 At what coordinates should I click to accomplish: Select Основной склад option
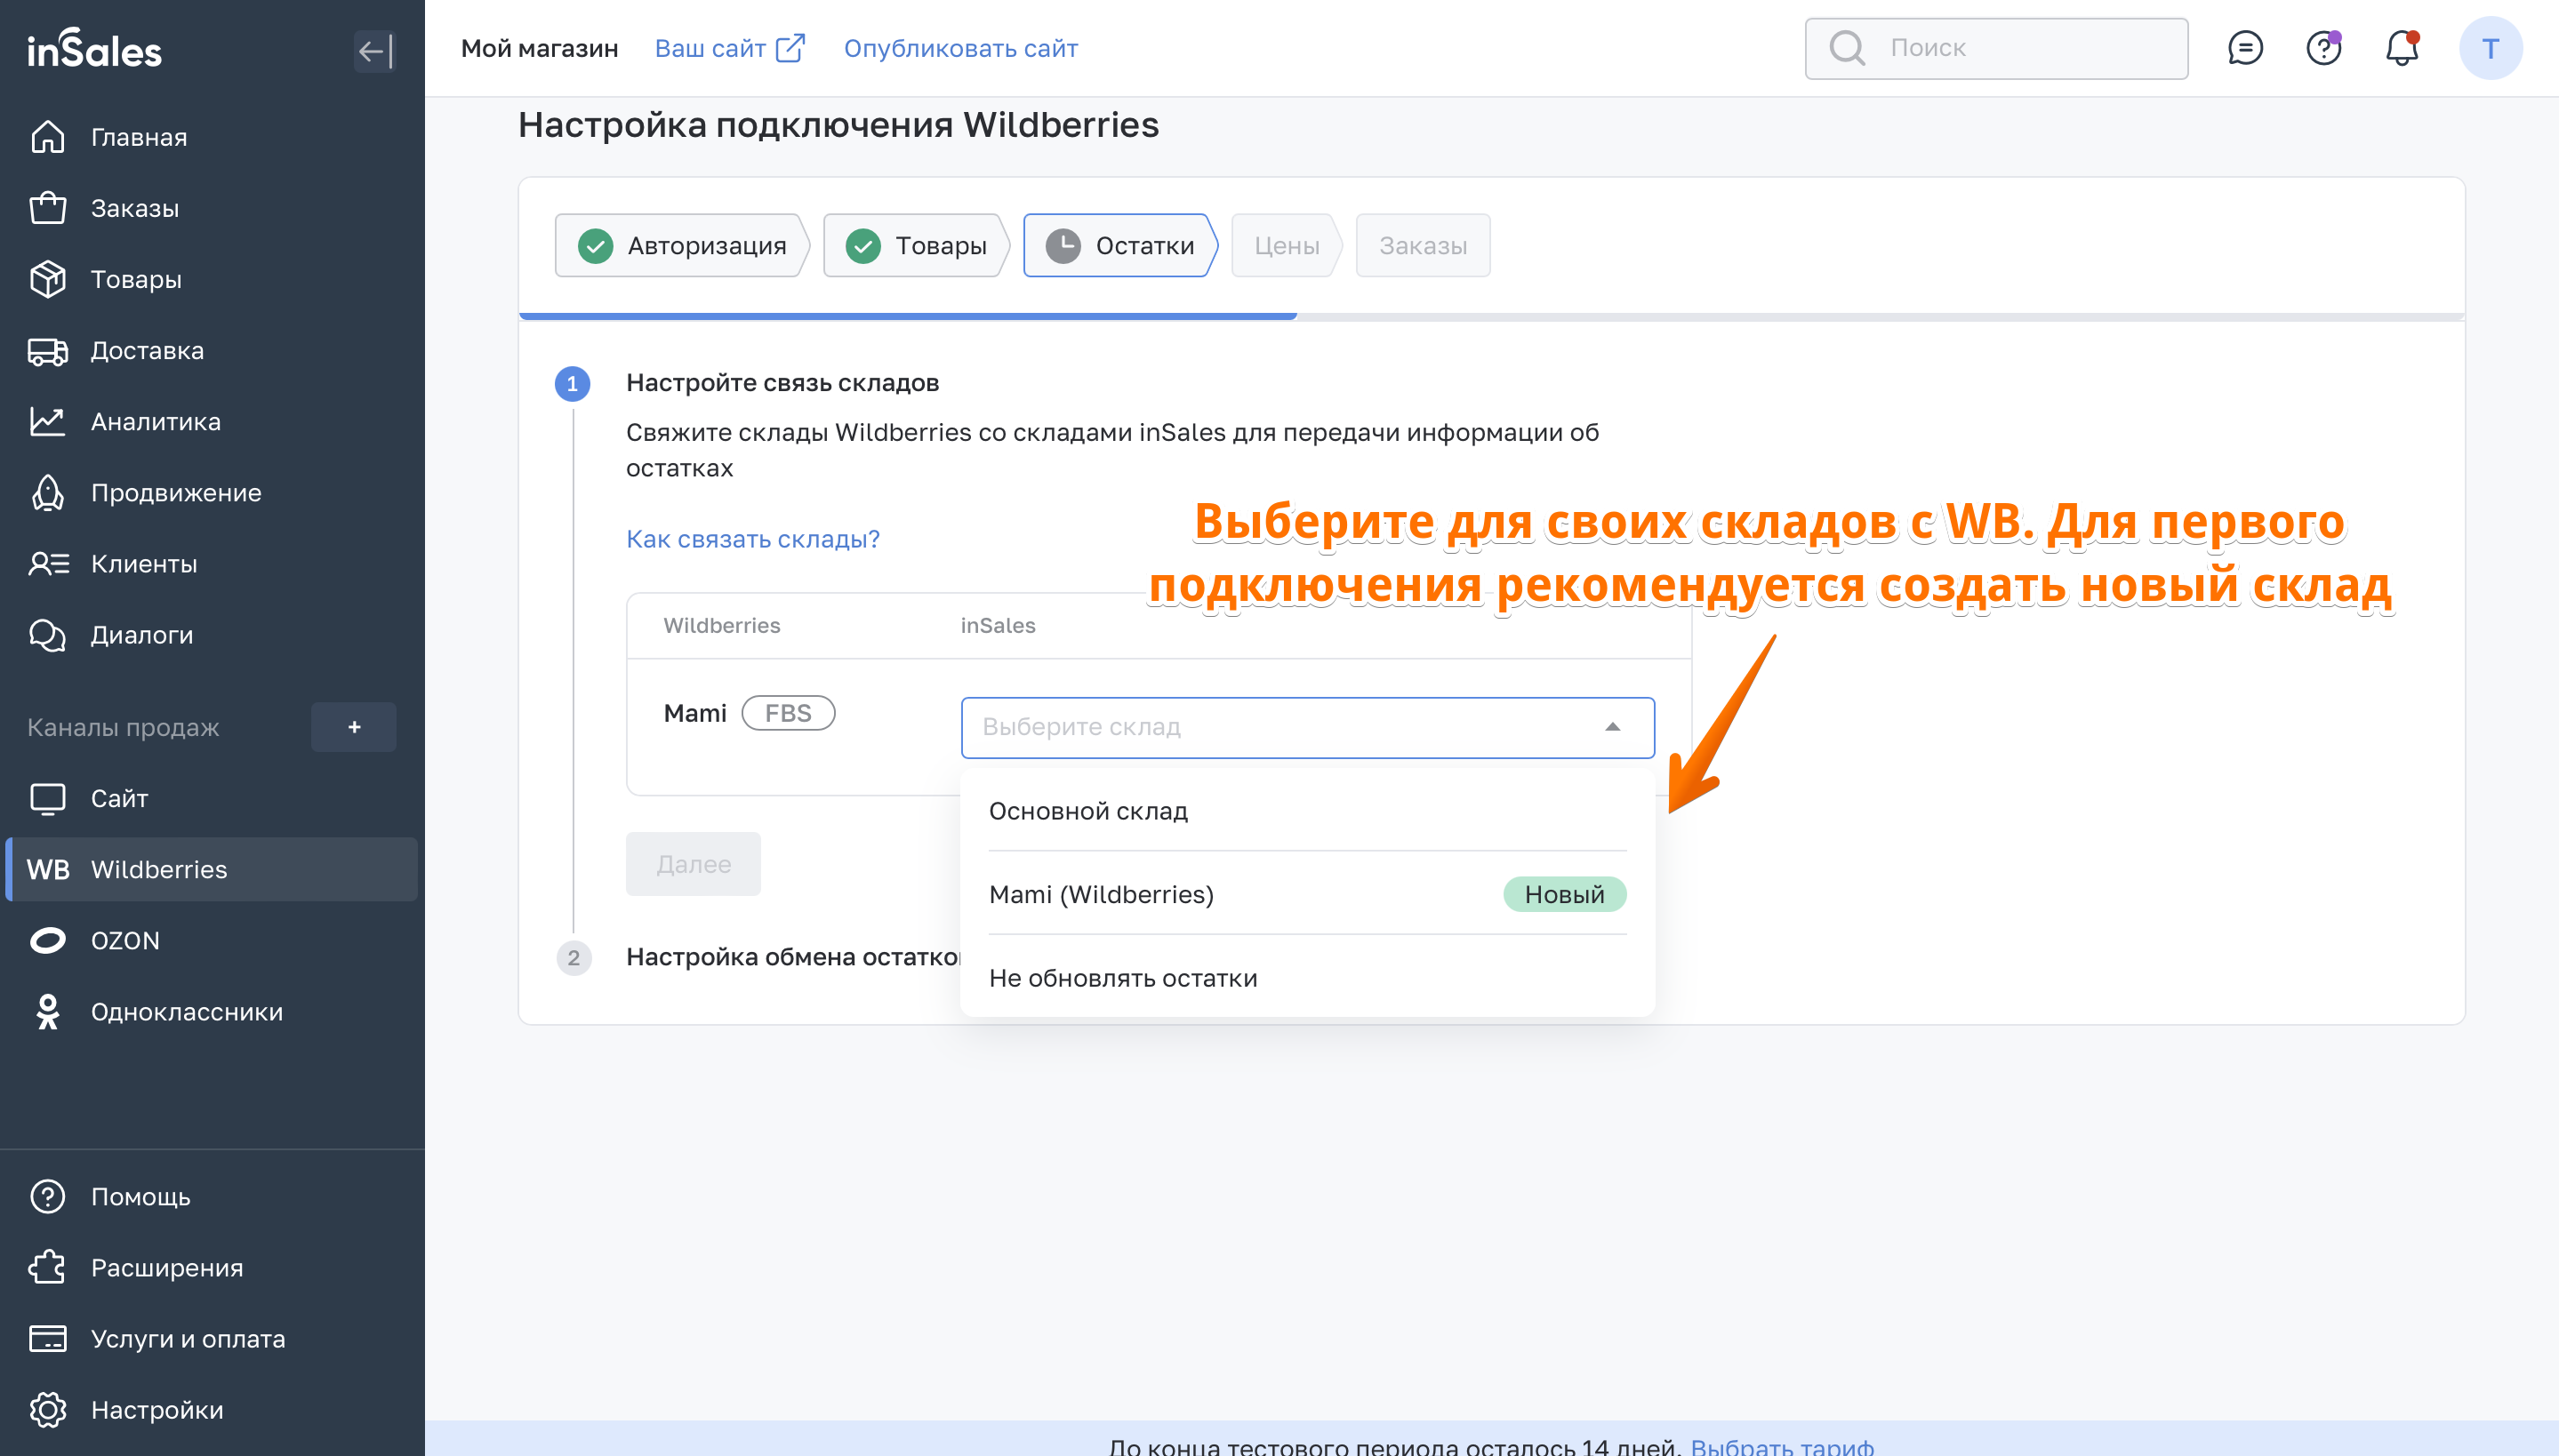1088,811
